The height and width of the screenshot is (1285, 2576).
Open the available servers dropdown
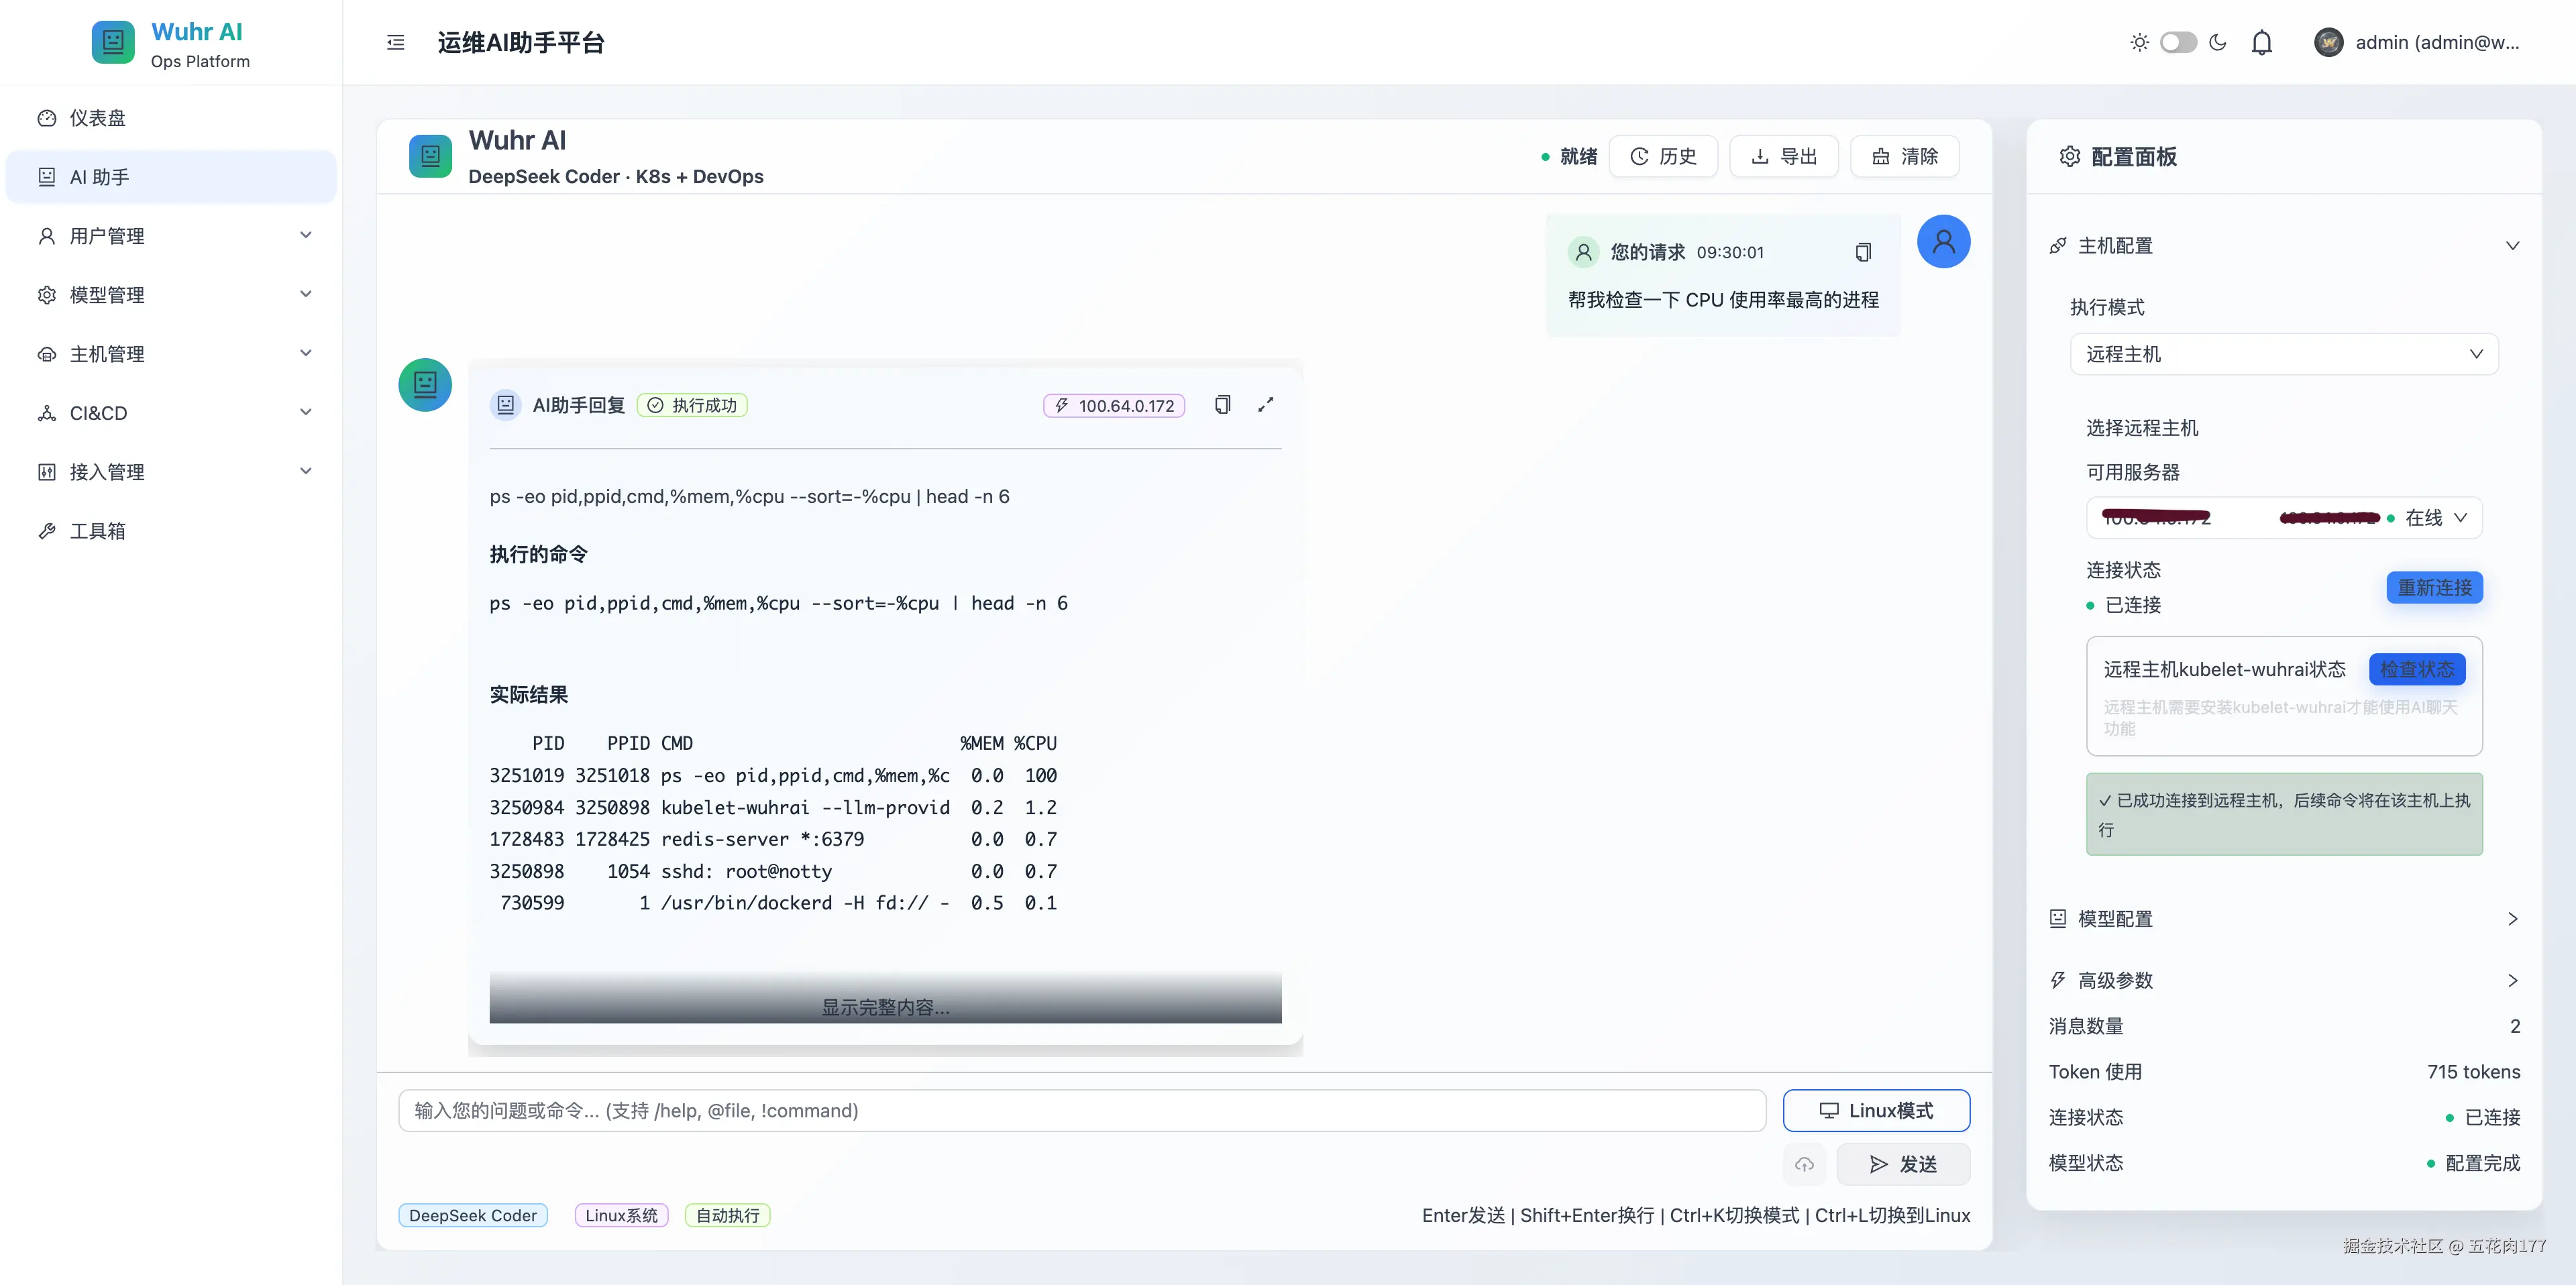[2284, 518]
